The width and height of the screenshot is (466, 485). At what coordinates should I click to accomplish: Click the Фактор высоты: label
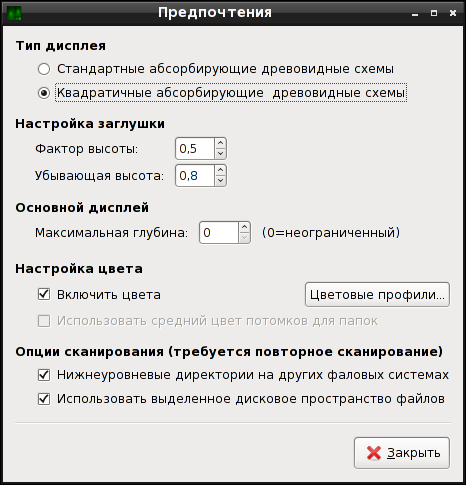87,149
